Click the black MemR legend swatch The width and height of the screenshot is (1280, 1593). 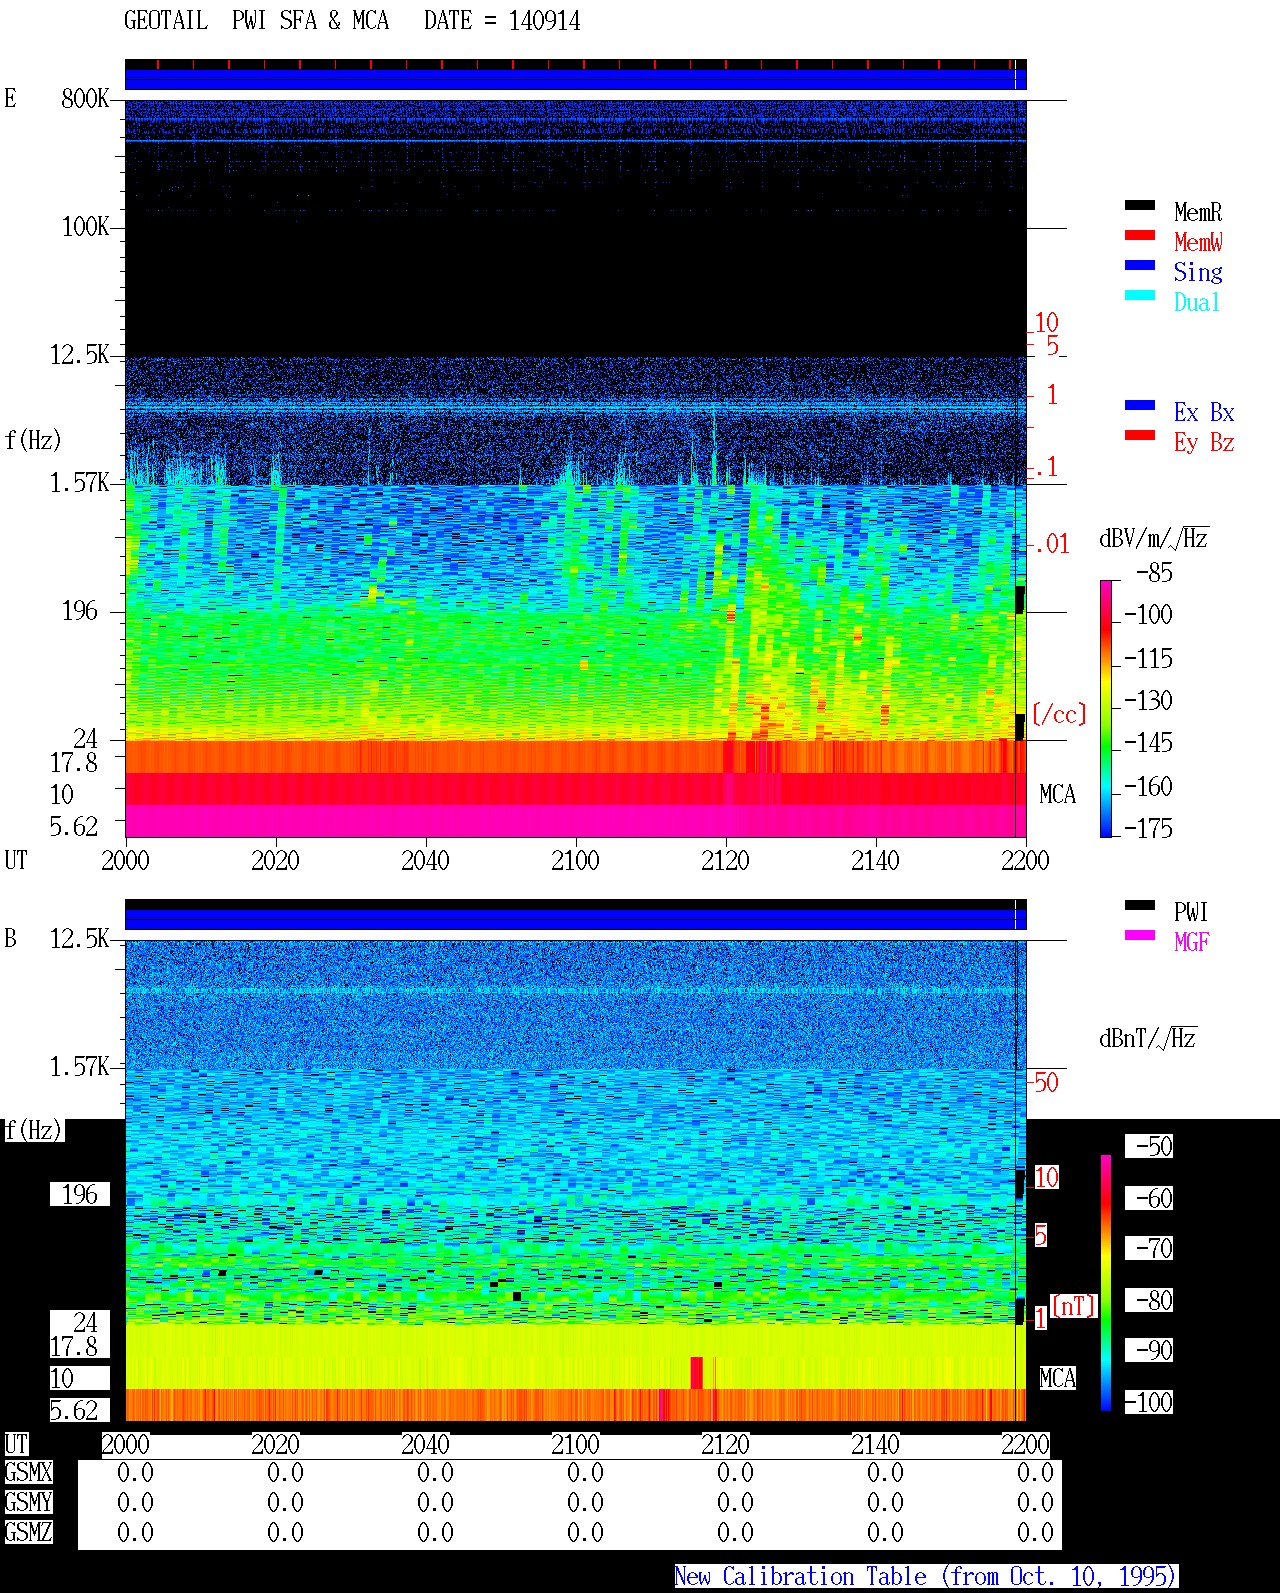coord(1140,205)
